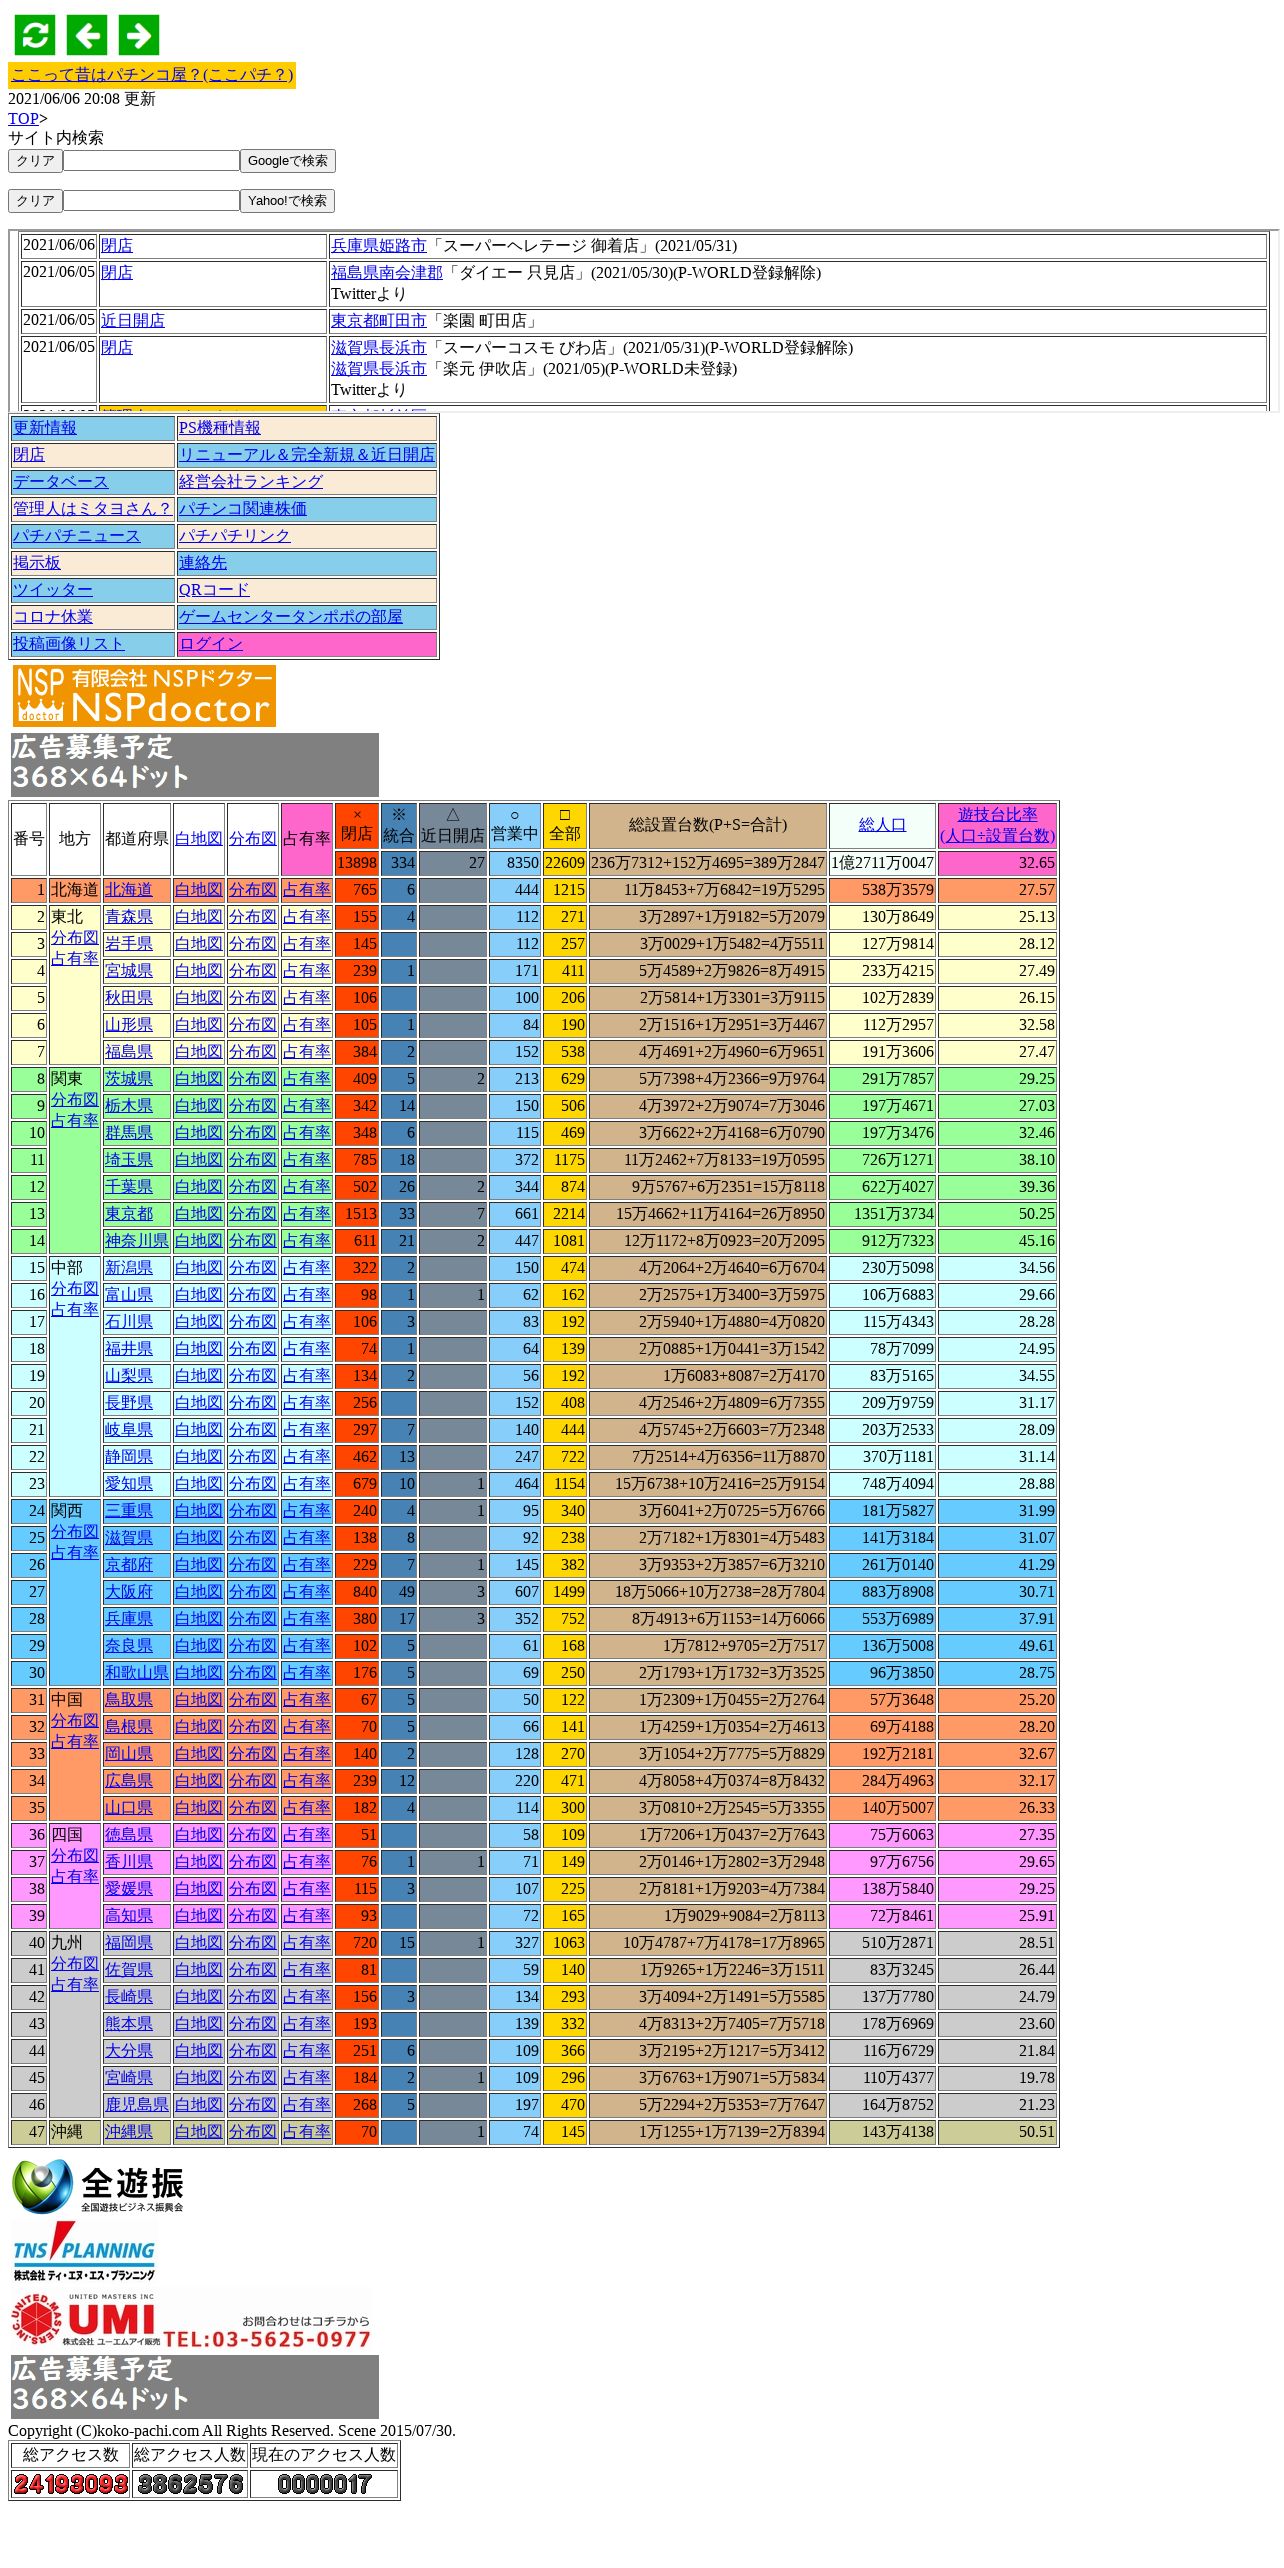
Task: Click the green reload icon
Action: click(35, 35)
